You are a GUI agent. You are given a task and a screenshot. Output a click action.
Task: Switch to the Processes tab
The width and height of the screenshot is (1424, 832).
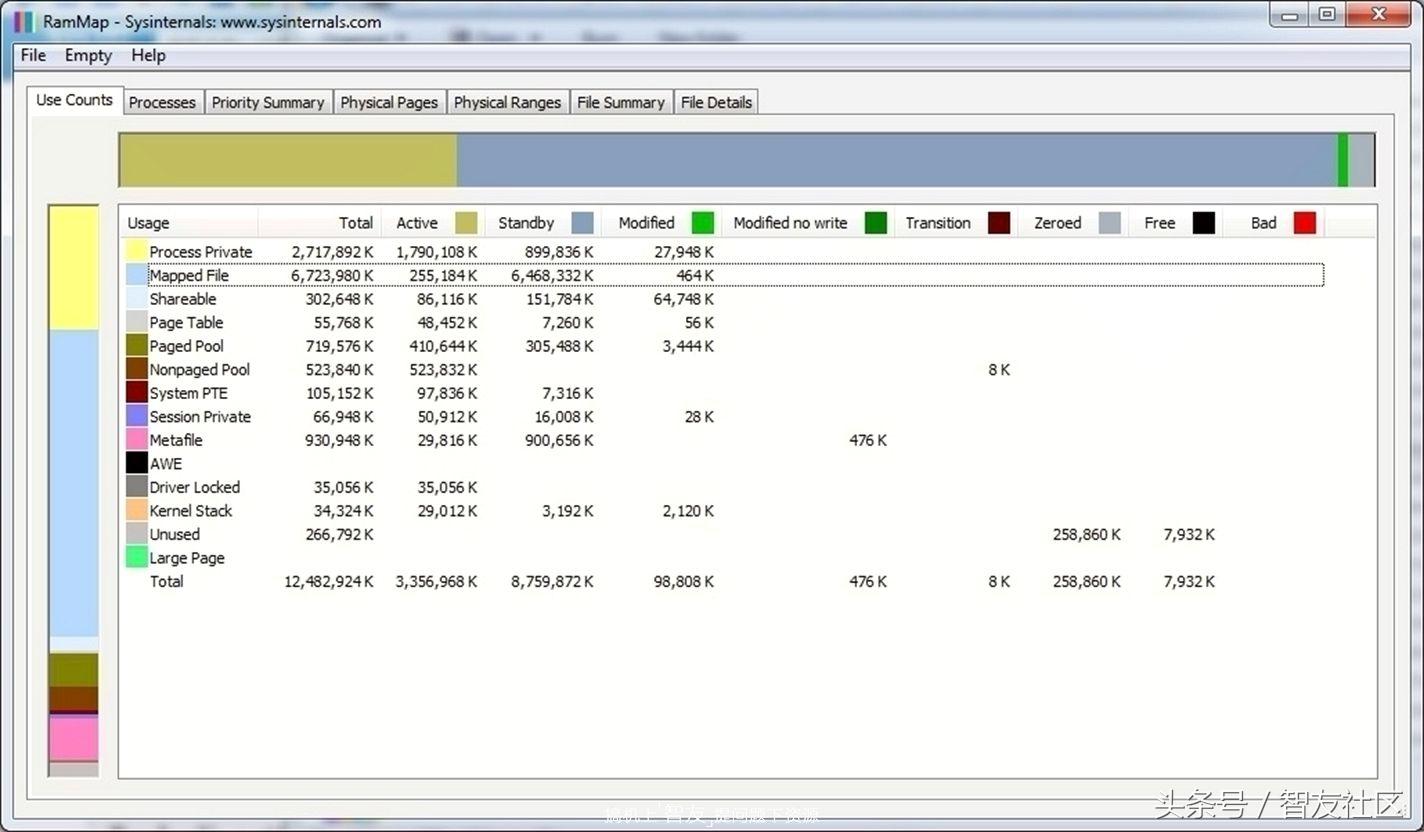(x=162, y=102)
